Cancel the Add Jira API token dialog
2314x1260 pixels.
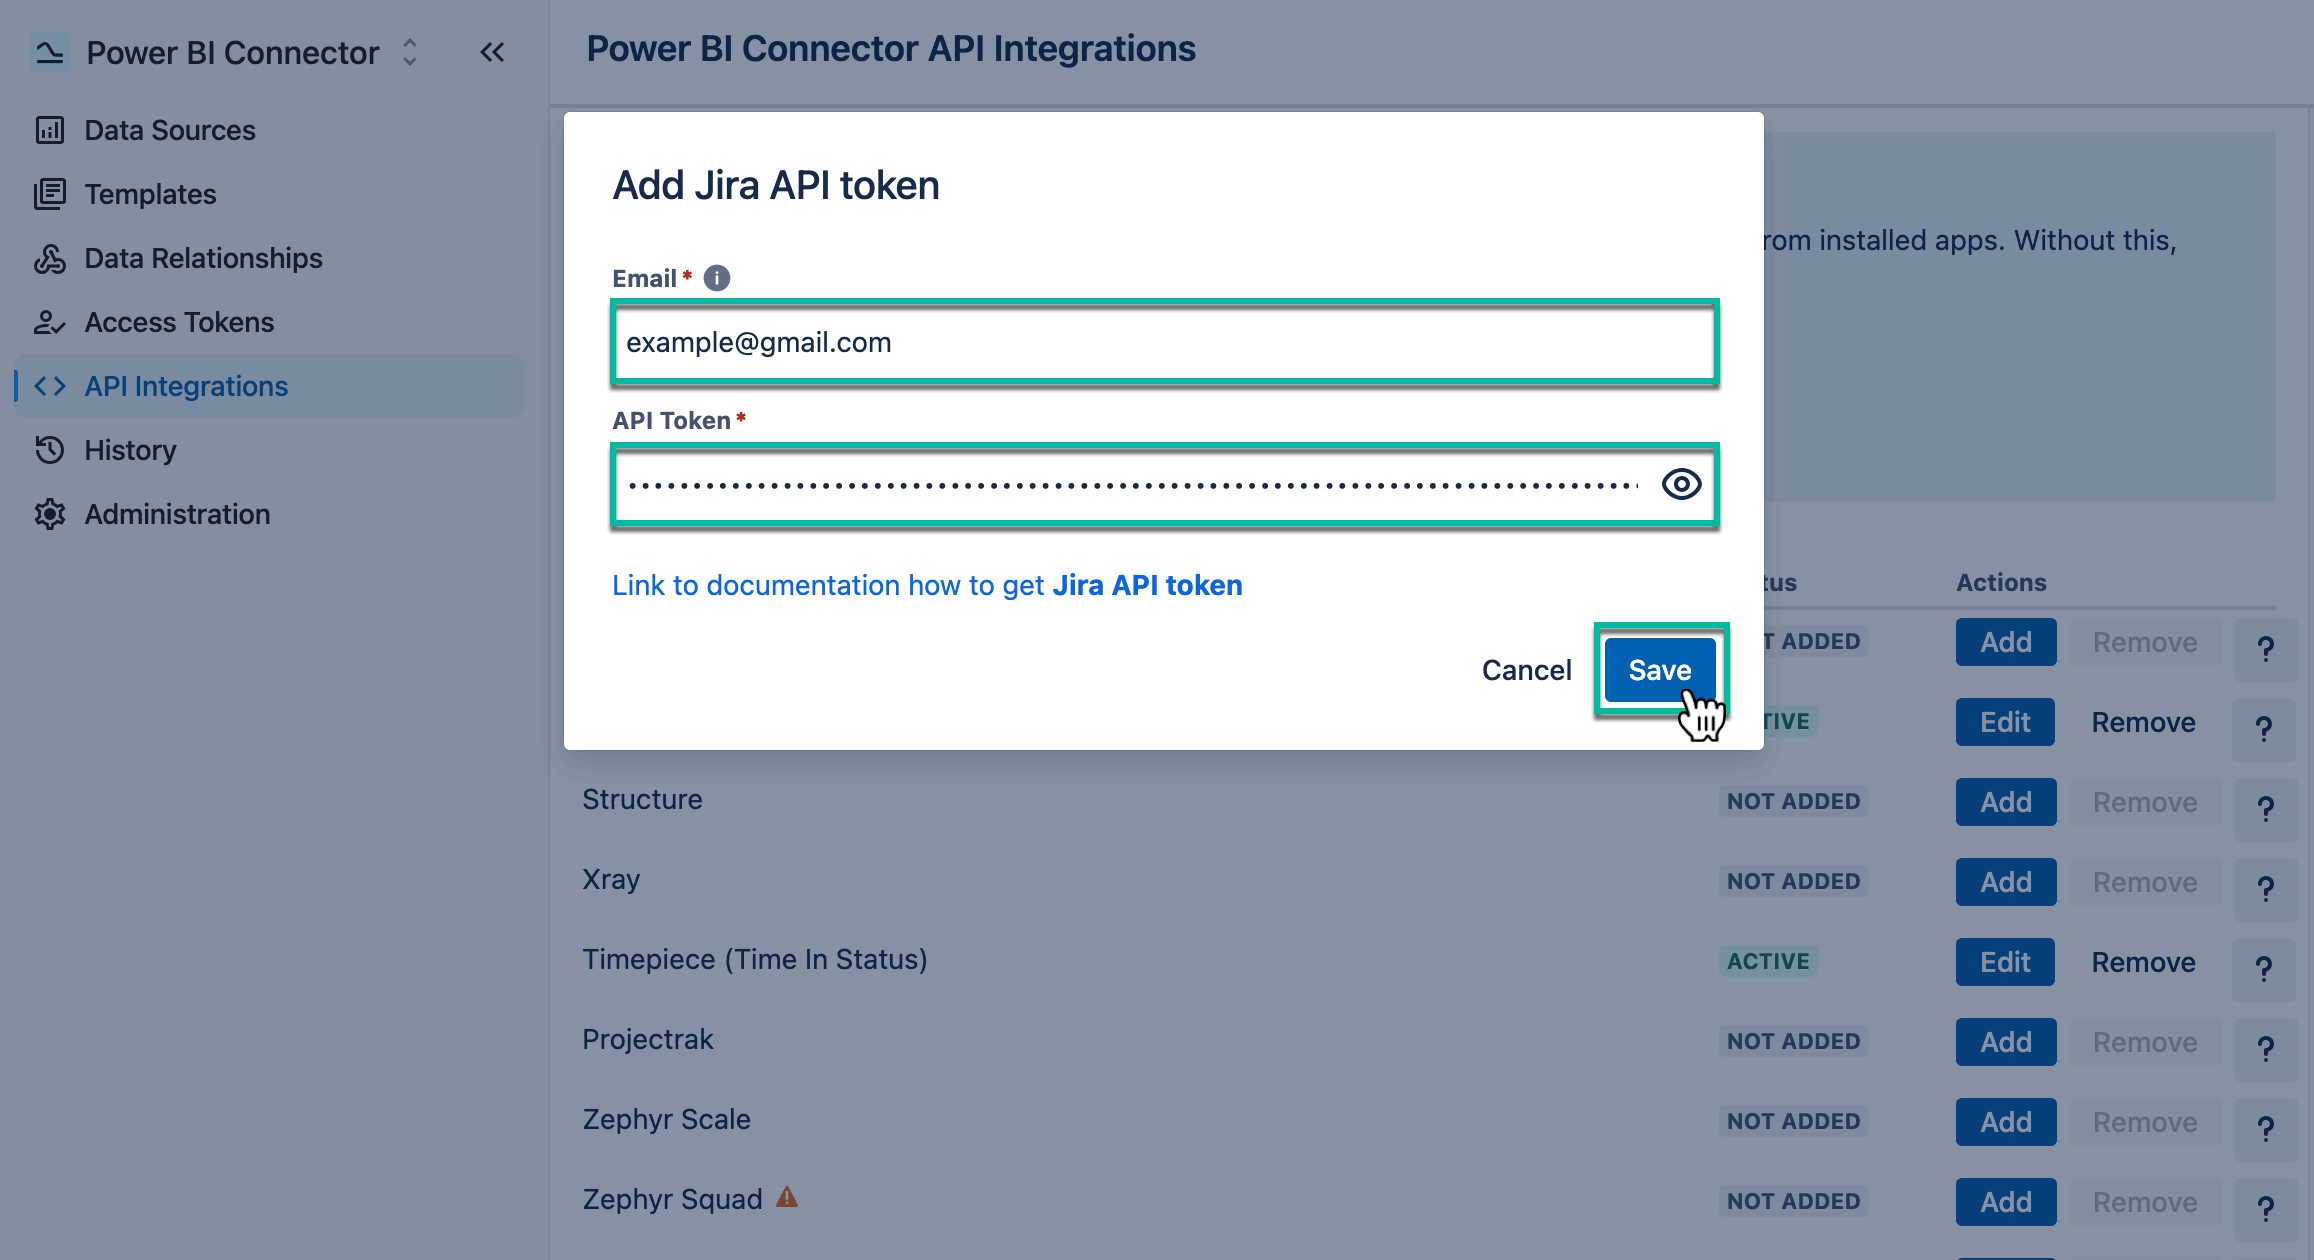coord(1526,670)
